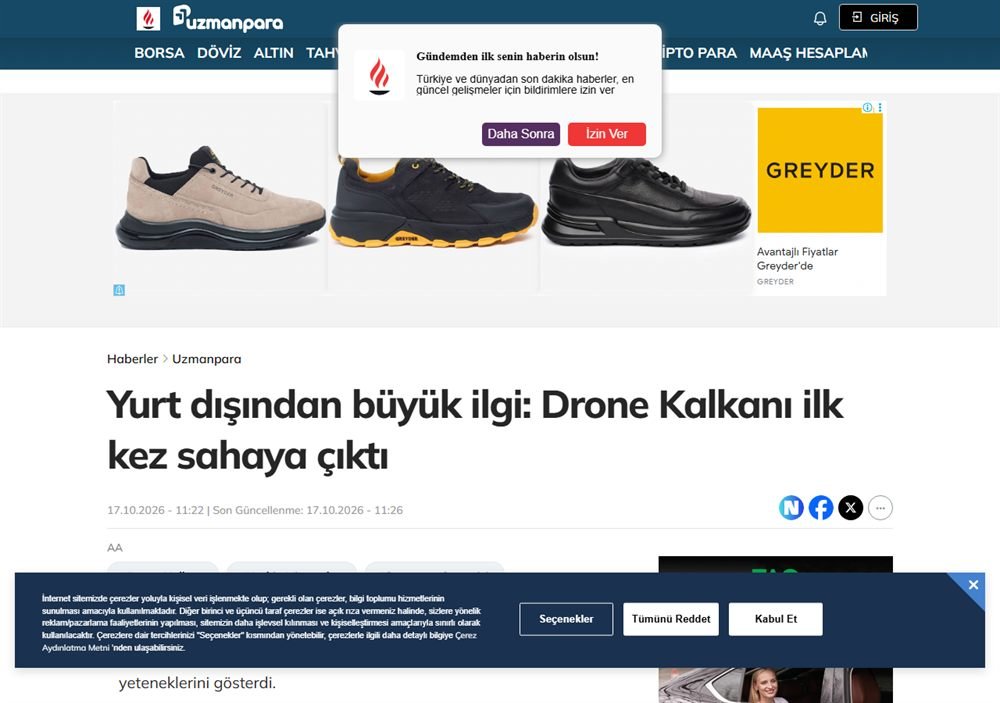The image size is (1000, 703).
Task: Open the DÖVİZ menu item
Action: [219, 53]
